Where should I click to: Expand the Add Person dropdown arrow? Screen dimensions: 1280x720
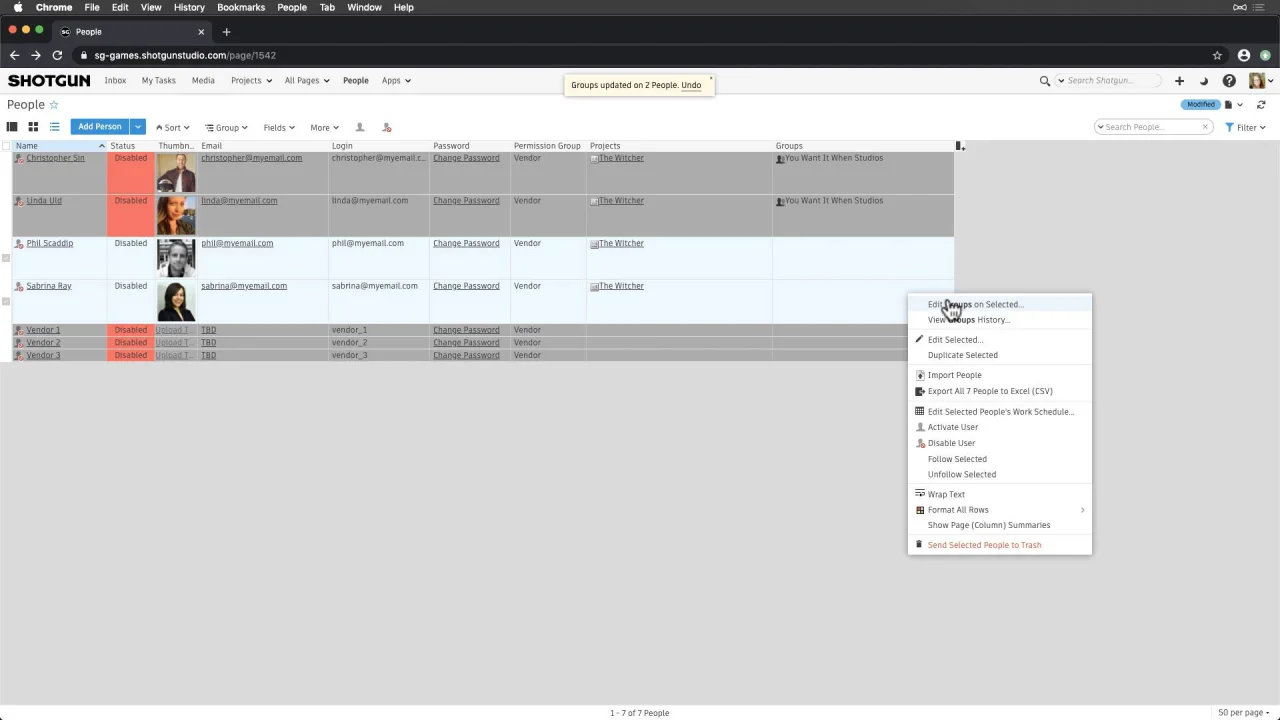(138, 127)
